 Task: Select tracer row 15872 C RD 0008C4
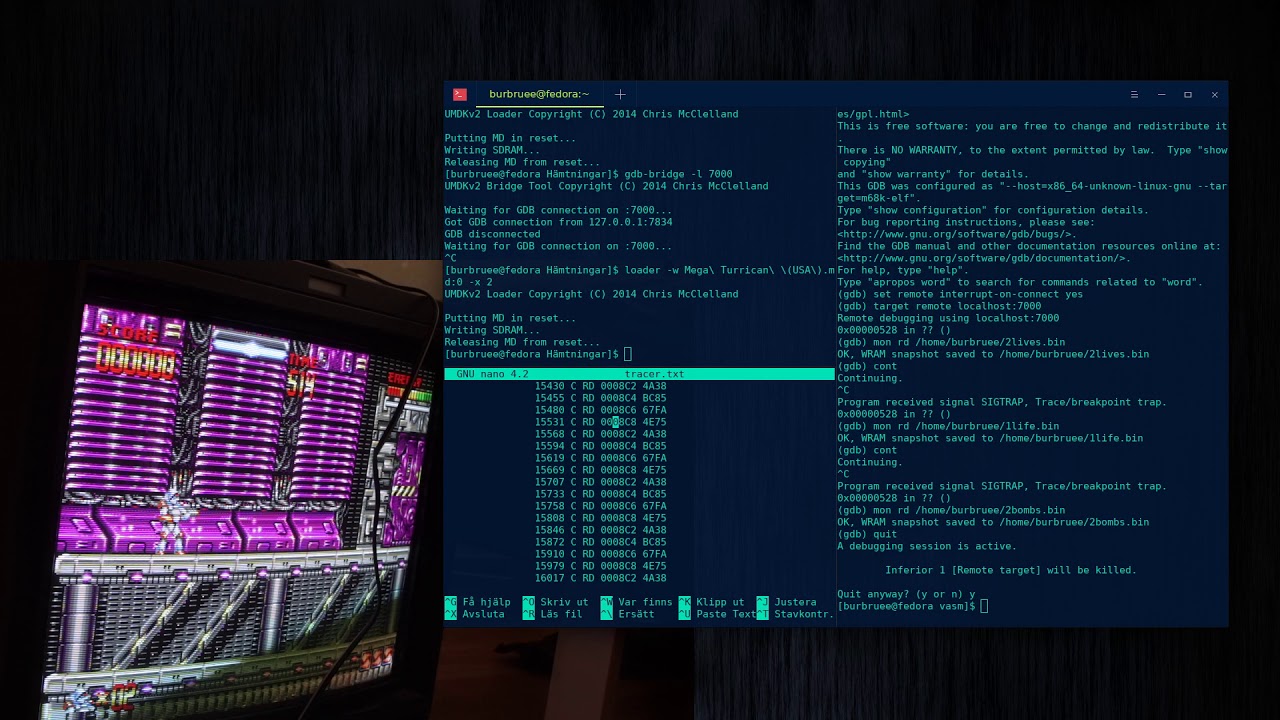[600, 542]
